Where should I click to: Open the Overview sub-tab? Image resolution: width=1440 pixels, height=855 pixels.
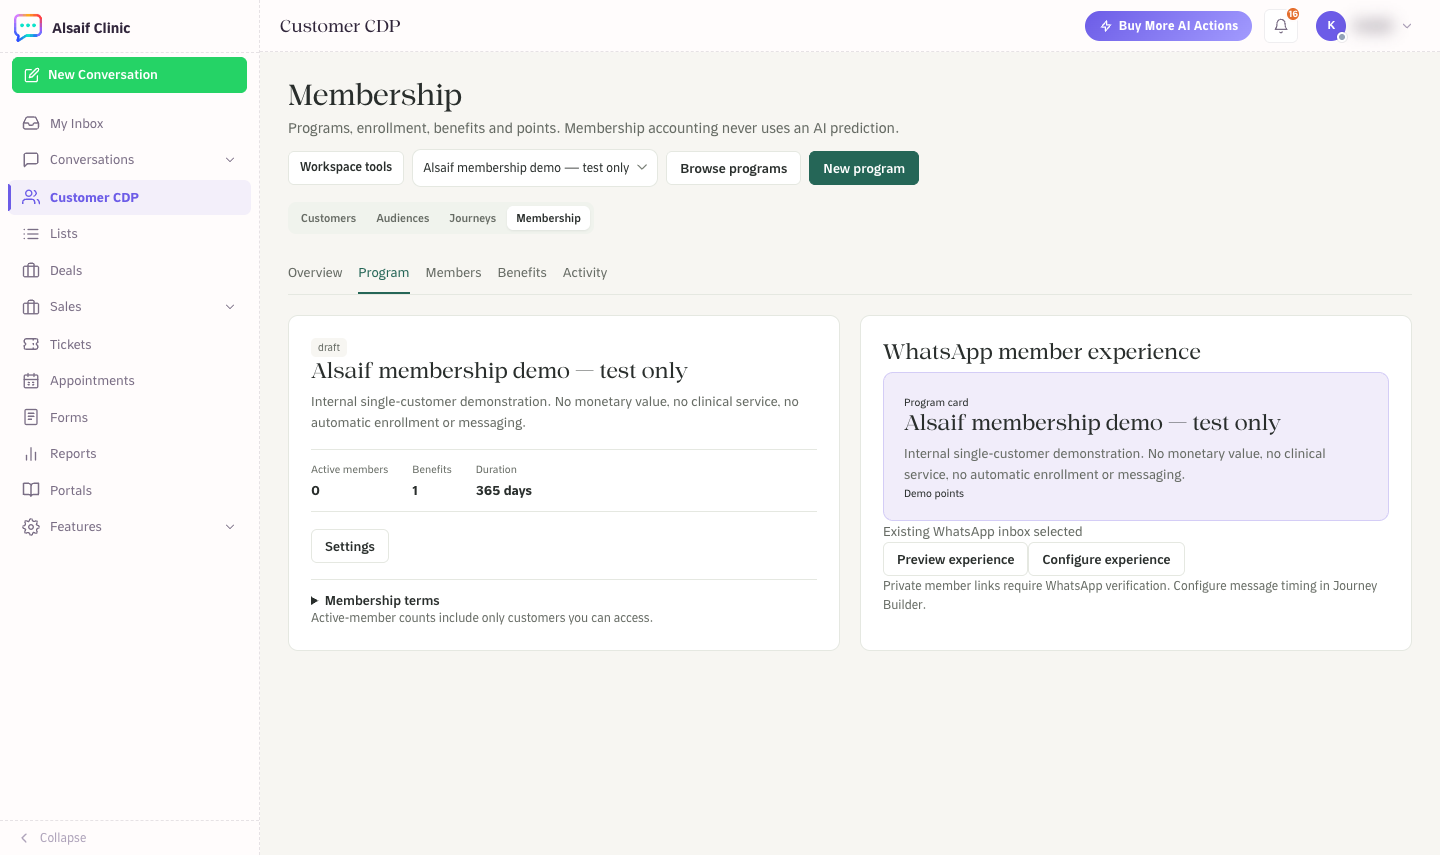[x=315, y=273]
